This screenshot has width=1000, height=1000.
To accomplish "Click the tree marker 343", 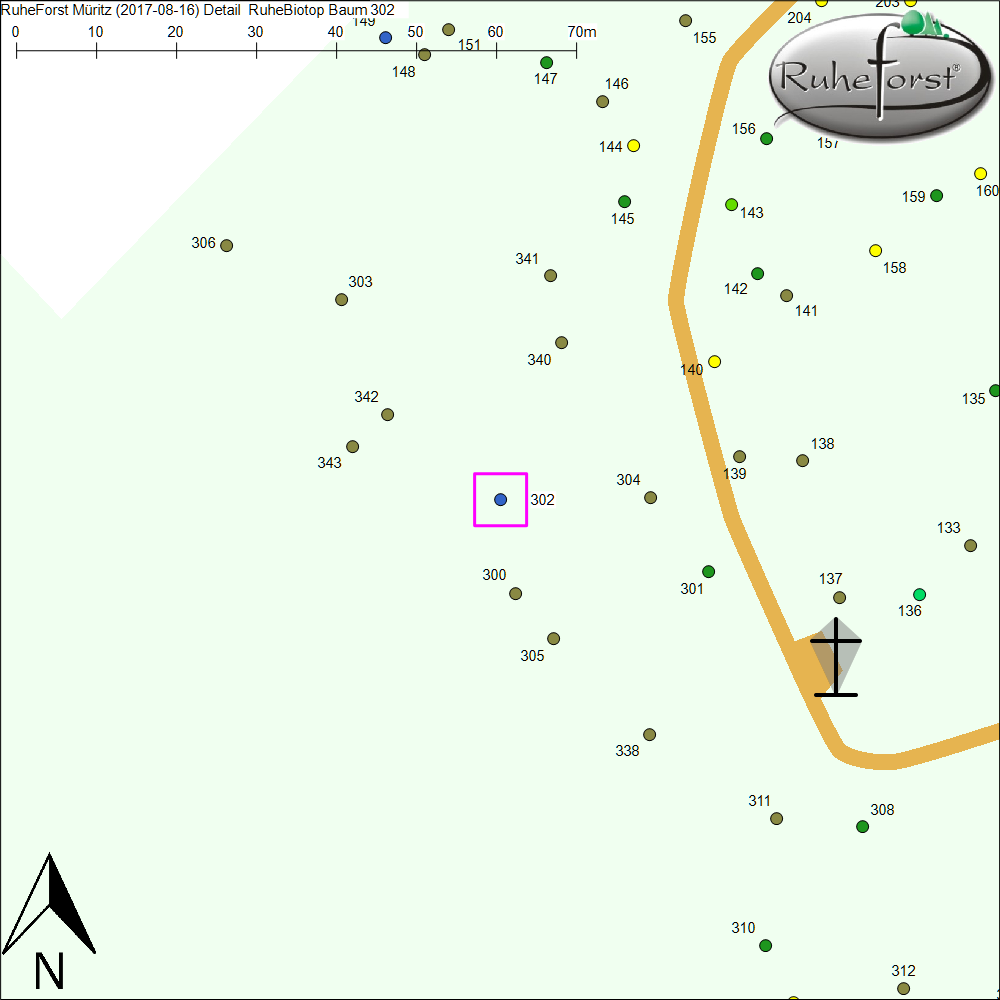I will (x=352, y=447).
